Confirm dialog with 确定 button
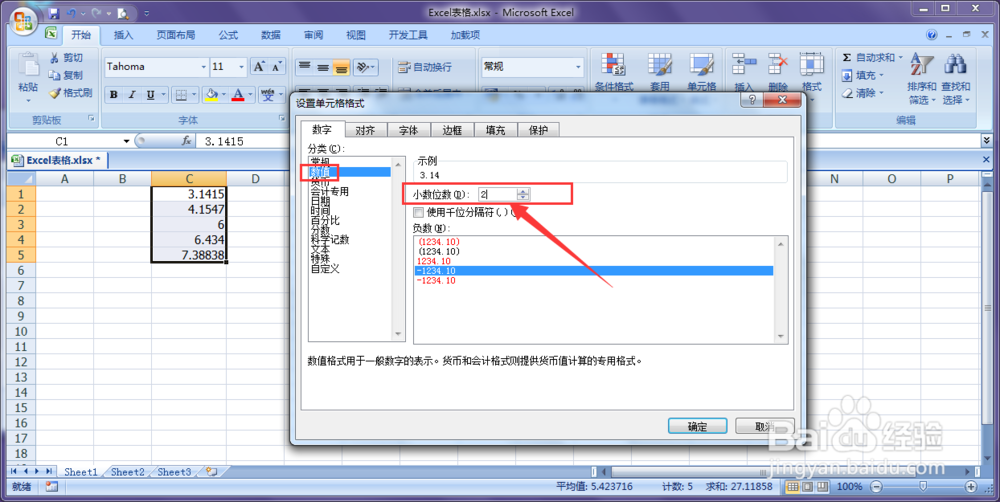The width and height of the screenshot is (1000, 502). pos(697,427)
